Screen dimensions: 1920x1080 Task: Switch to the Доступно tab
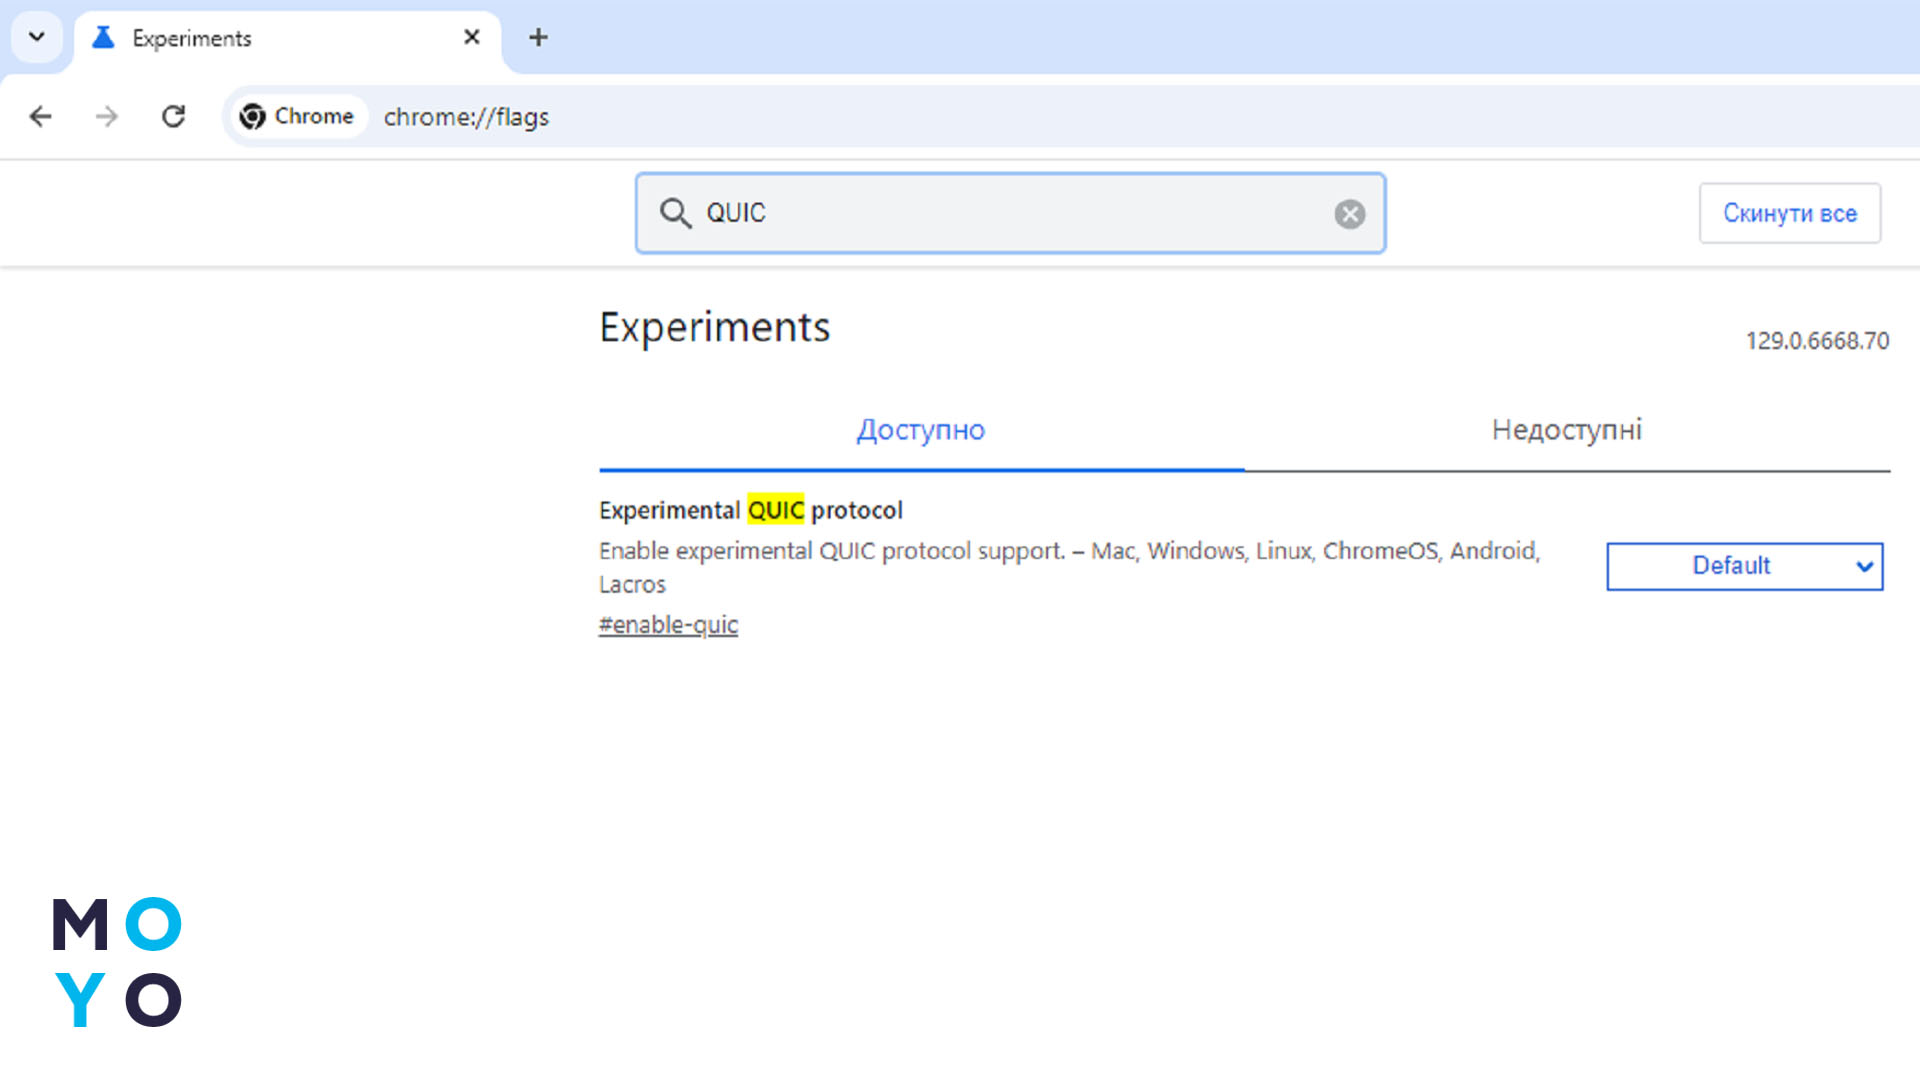[x=921, y=430]
